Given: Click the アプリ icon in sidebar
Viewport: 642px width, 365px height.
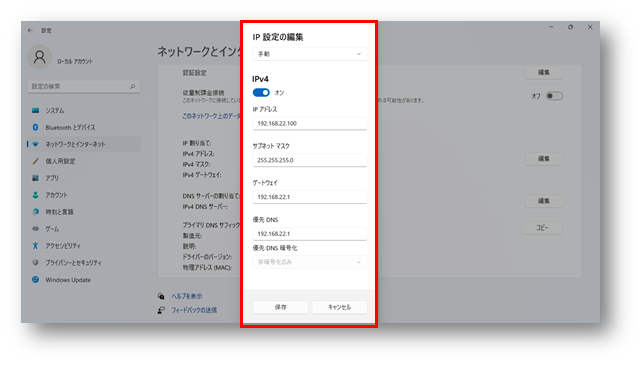Looking at the screenshot, I should tap(36, 178).
